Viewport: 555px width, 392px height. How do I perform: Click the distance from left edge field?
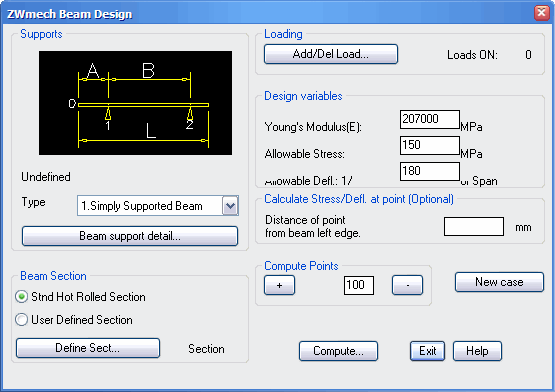coord(474,227)
